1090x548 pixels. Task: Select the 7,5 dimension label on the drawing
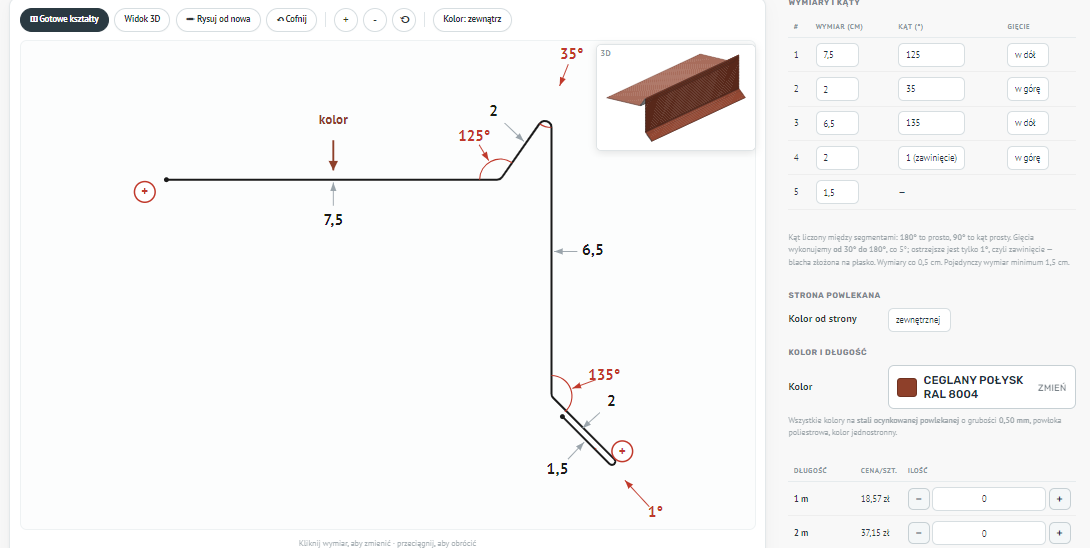point(333,220)
